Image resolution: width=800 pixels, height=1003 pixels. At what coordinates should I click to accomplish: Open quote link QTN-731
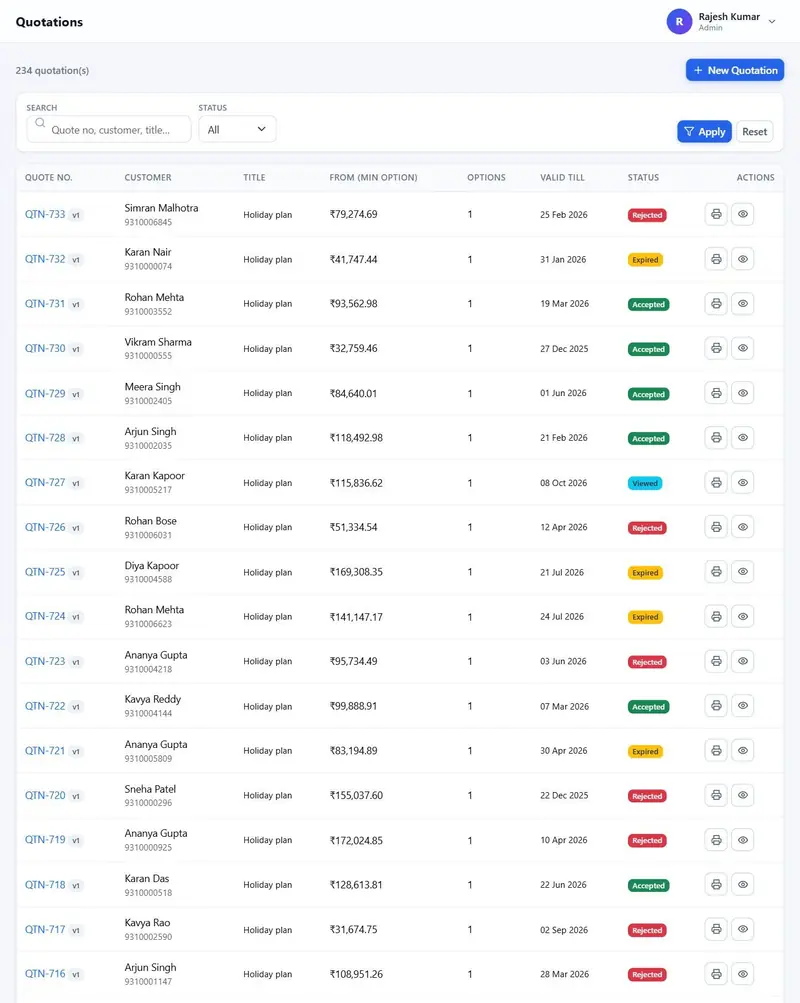(45, 304)
